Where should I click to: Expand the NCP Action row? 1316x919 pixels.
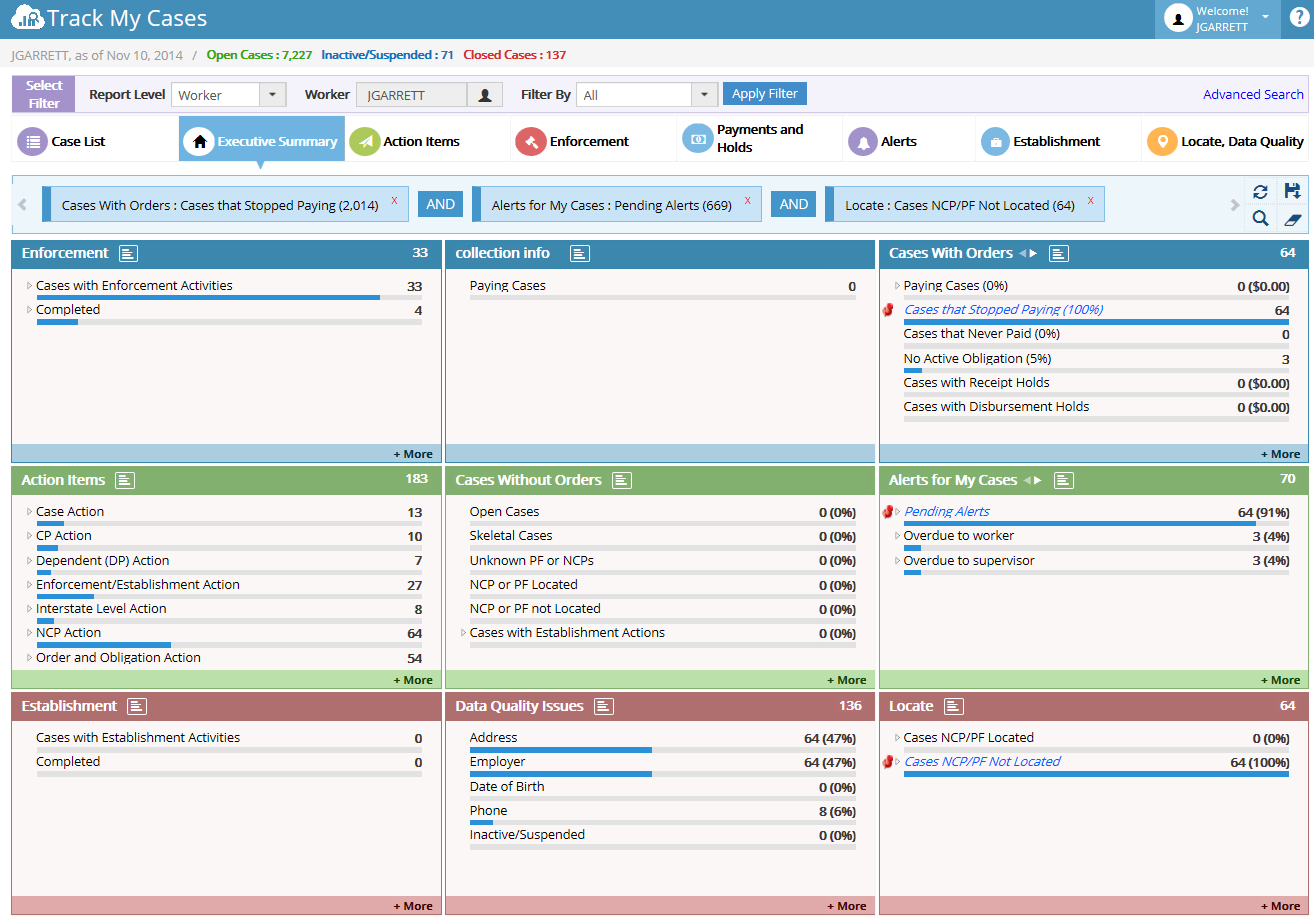[x=30, y=633]
